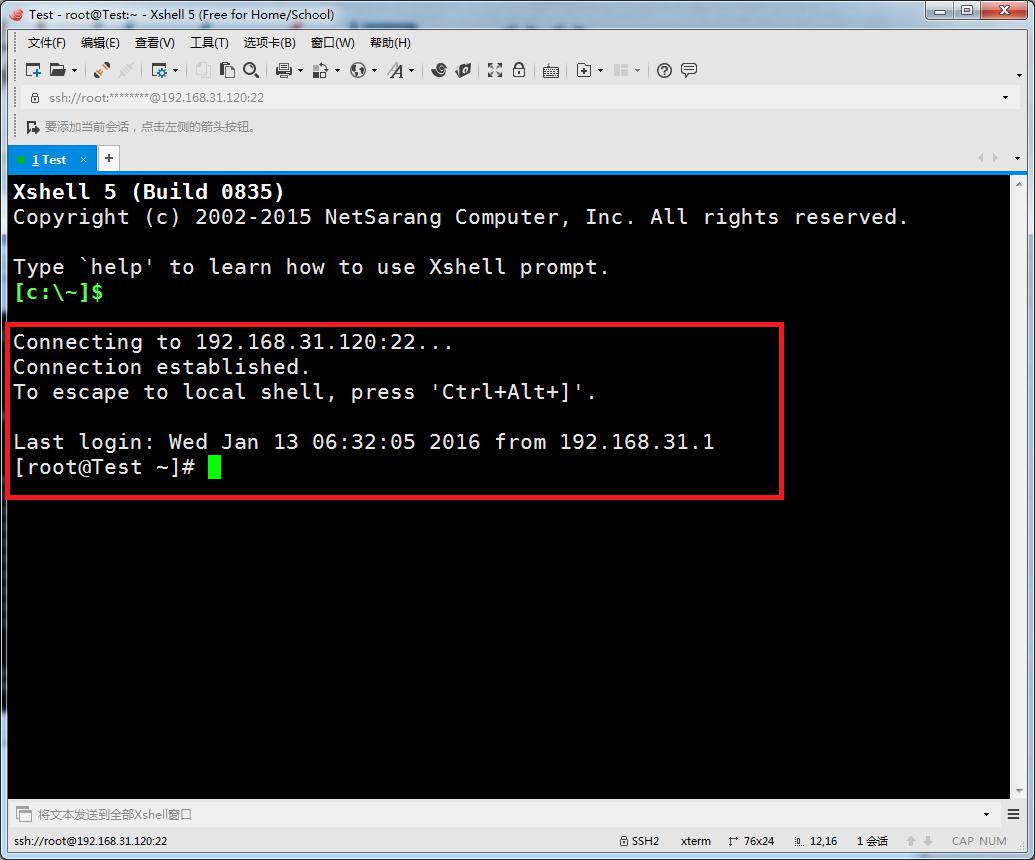Click the add-current-session arrow icon
Image resolution: width=1035 pixels, height=860 pixels.
(x=32, y=127)
